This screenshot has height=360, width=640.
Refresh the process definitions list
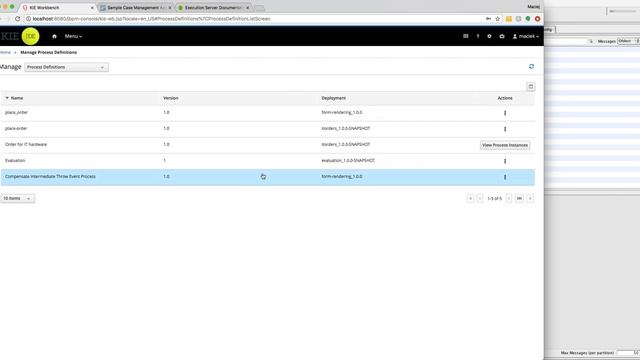(x=531, y=66)
